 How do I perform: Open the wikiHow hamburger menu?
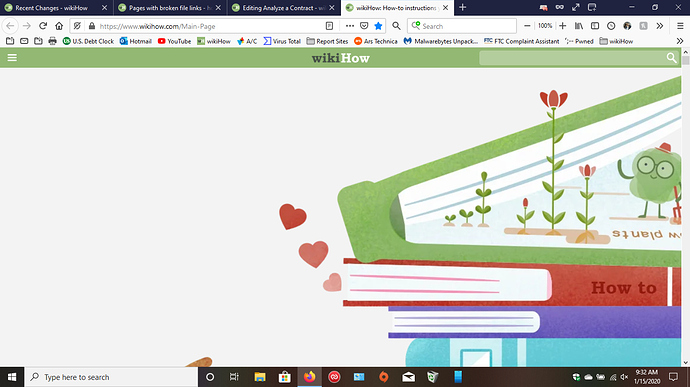coord(12,58)
